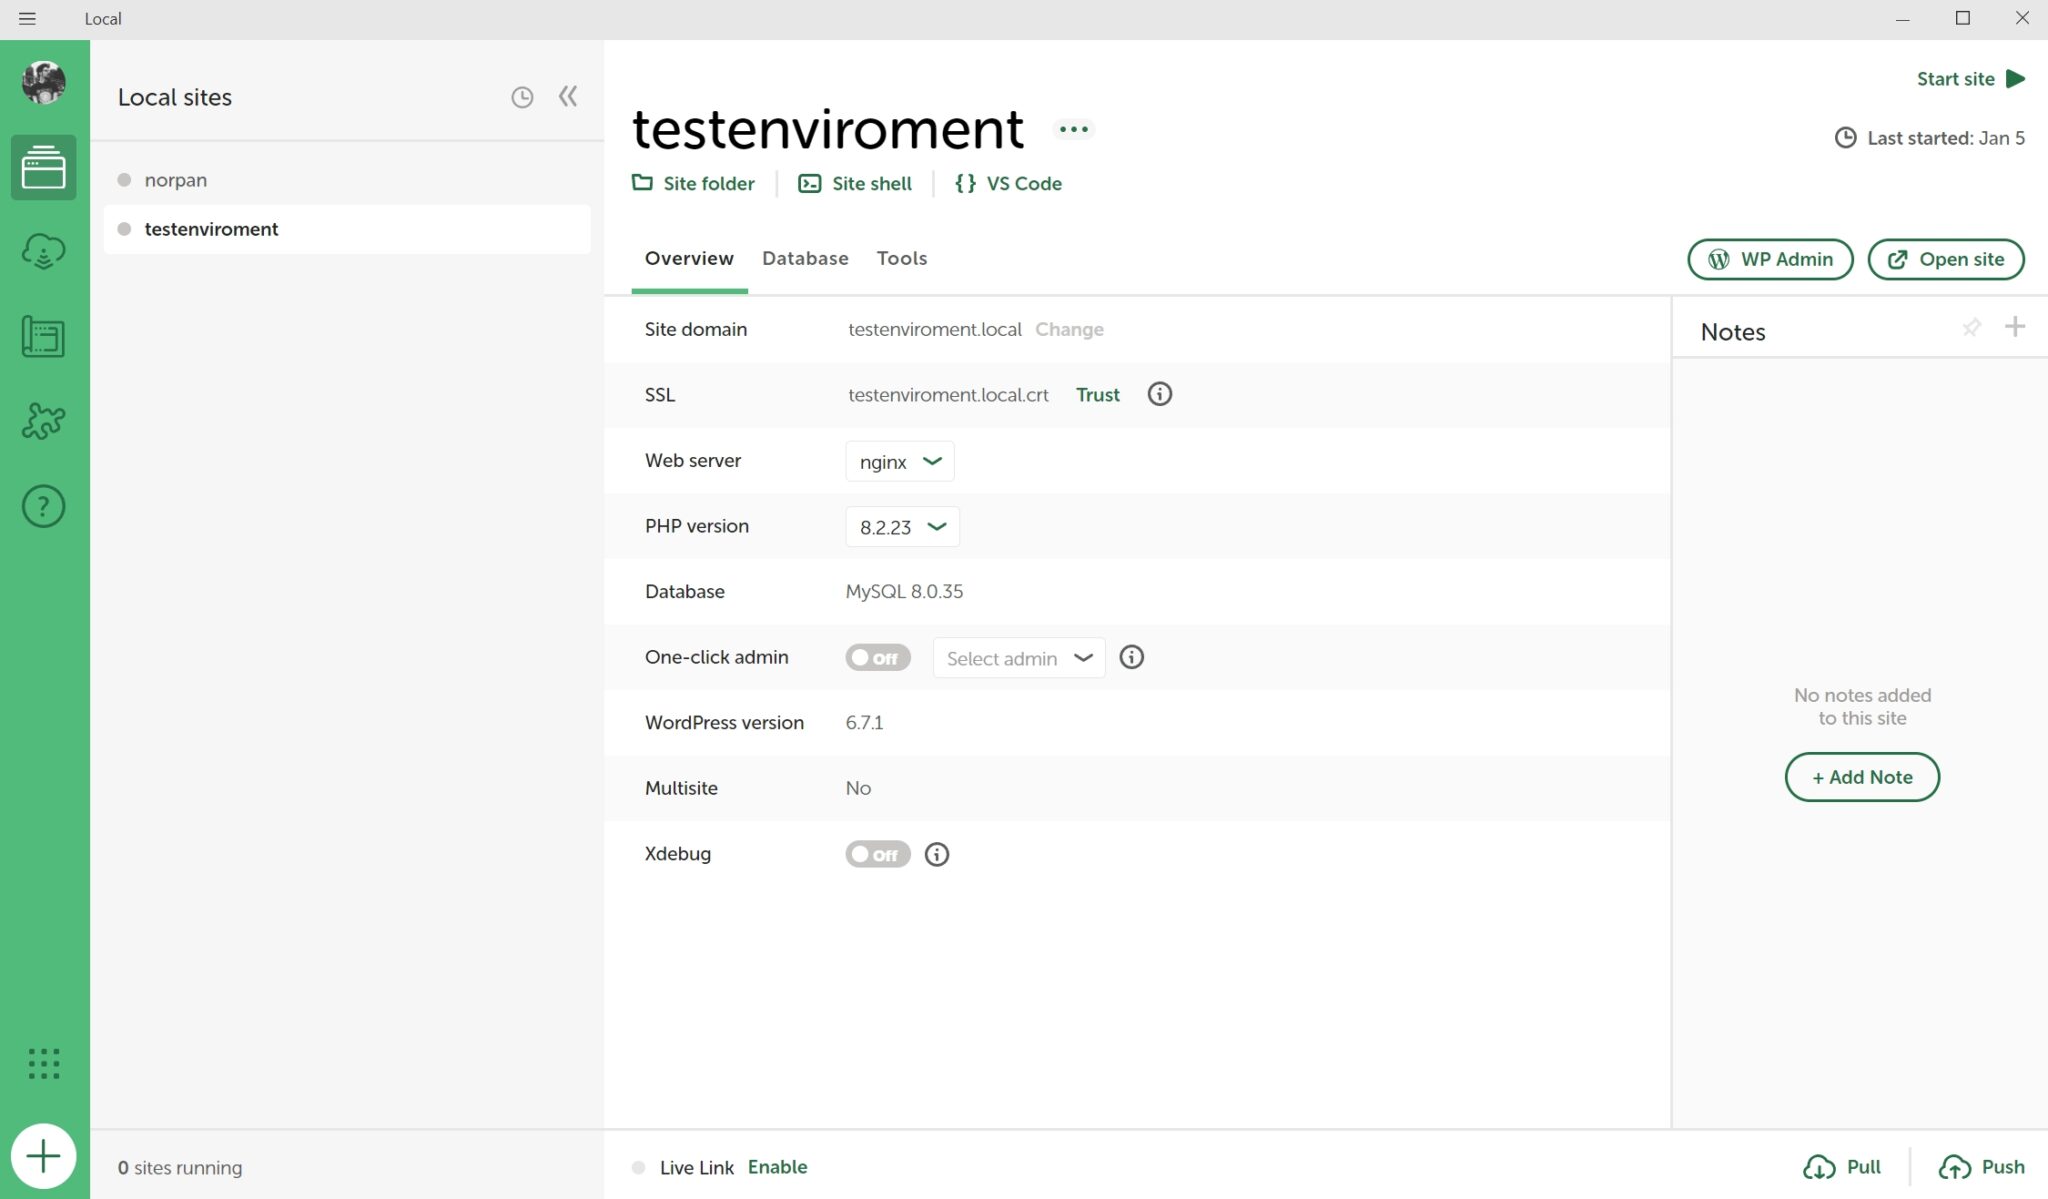The image size is (2048, 1199).
Task: Click the Last started clock icon
Action: [1846, 138]
